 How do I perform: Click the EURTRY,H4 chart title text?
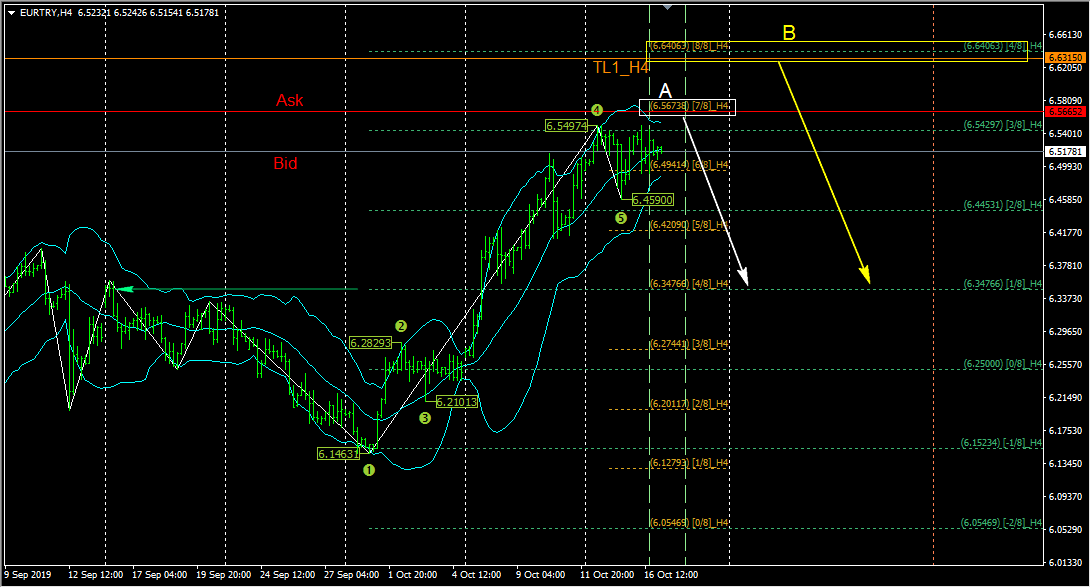[x=46, y=13]
